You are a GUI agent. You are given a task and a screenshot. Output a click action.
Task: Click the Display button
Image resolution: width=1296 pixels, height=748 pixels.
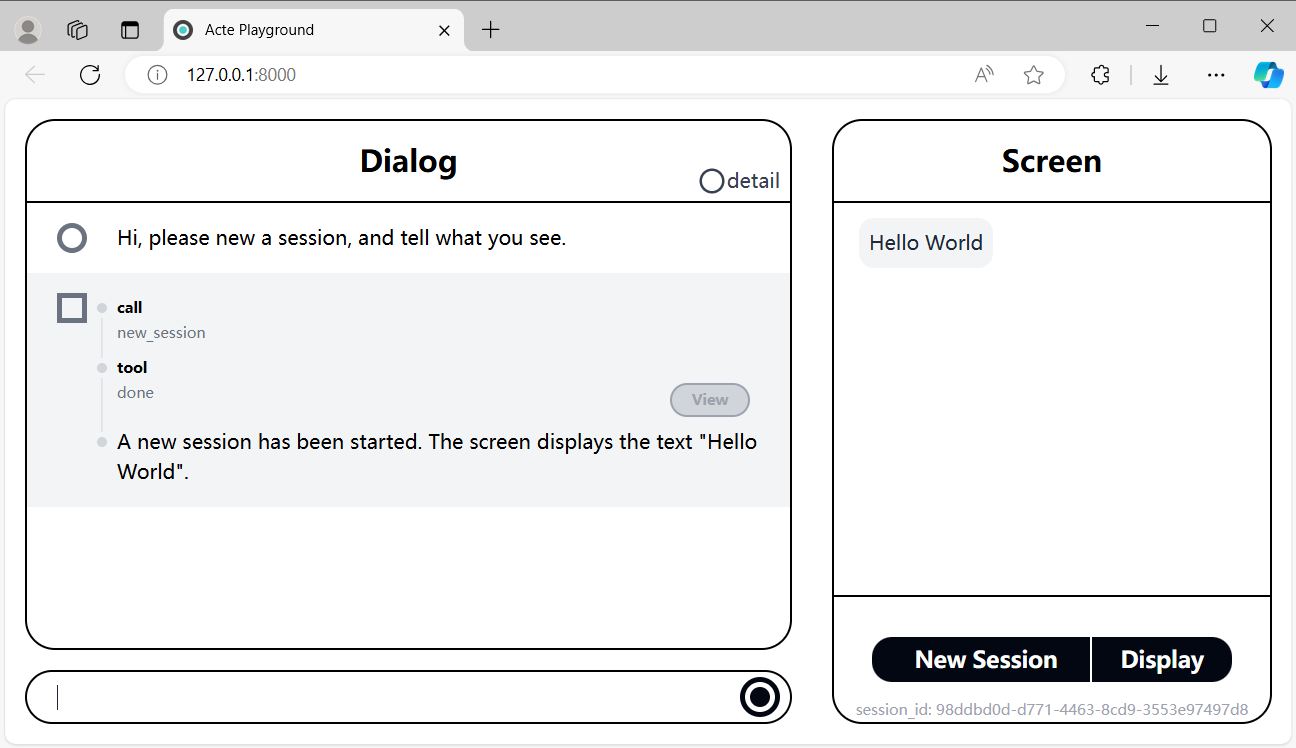1162,659
